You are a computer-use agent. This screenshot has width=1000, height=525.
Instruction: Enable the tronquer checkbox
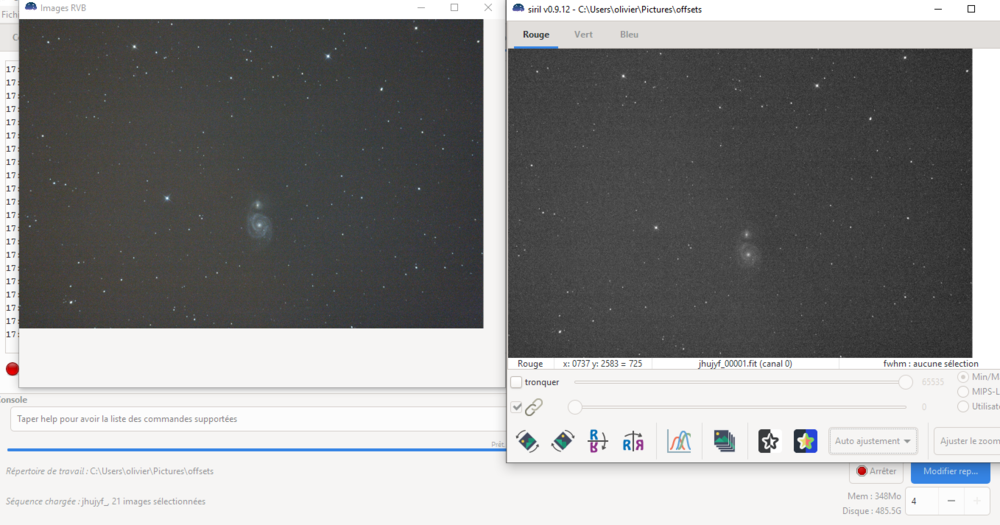517,382
